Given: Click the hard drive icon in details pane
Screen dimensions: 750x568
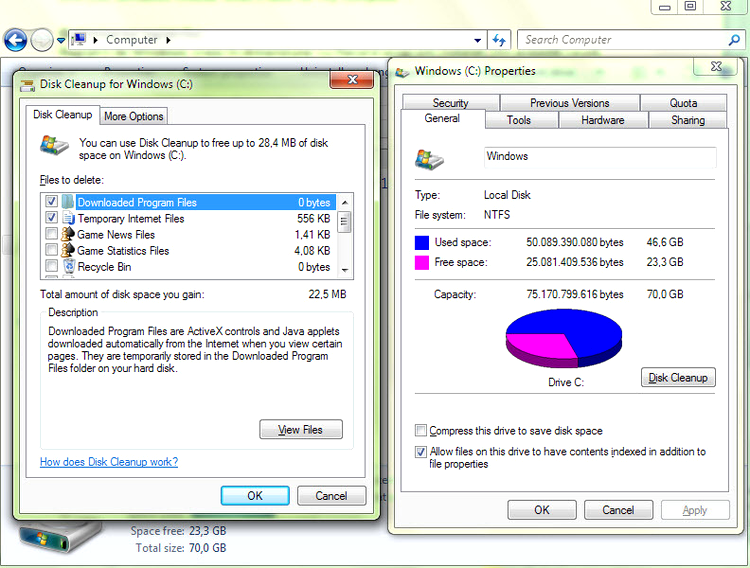Looking at the screenshot, I should (61, 537).
